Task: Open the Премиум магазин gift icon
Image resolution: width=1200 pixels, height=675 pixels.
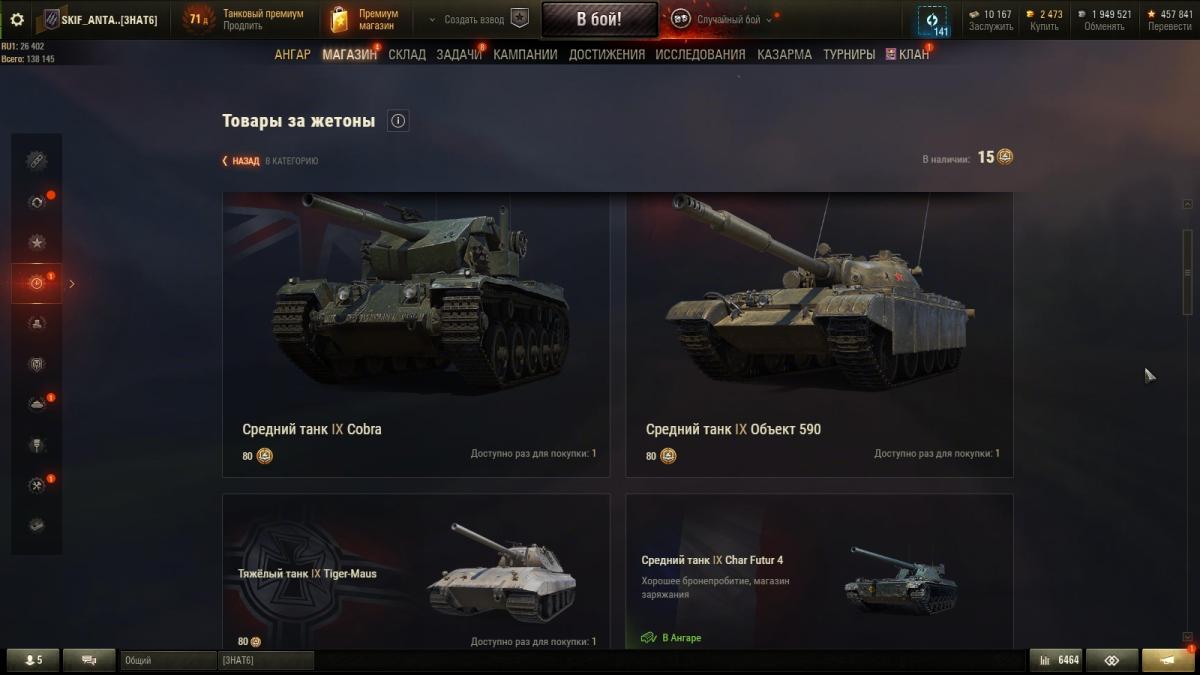Action: click(340, 19)
